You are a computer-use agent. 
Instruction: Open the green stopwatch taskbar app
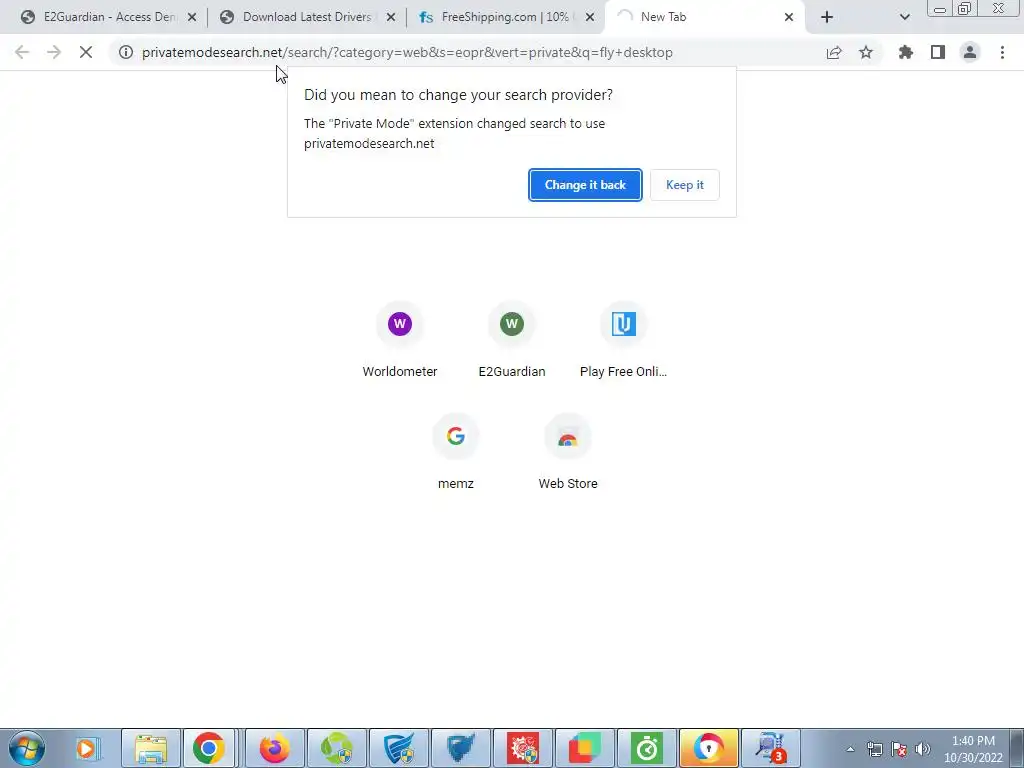coord(647,748)
